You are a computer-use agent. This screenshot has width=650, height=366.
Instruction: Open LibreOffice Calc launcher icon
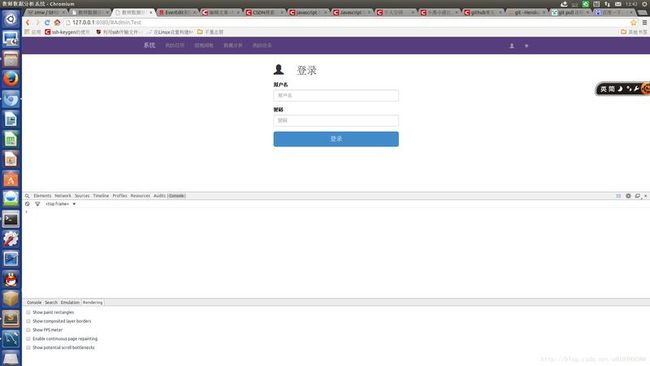pos(11,139)
